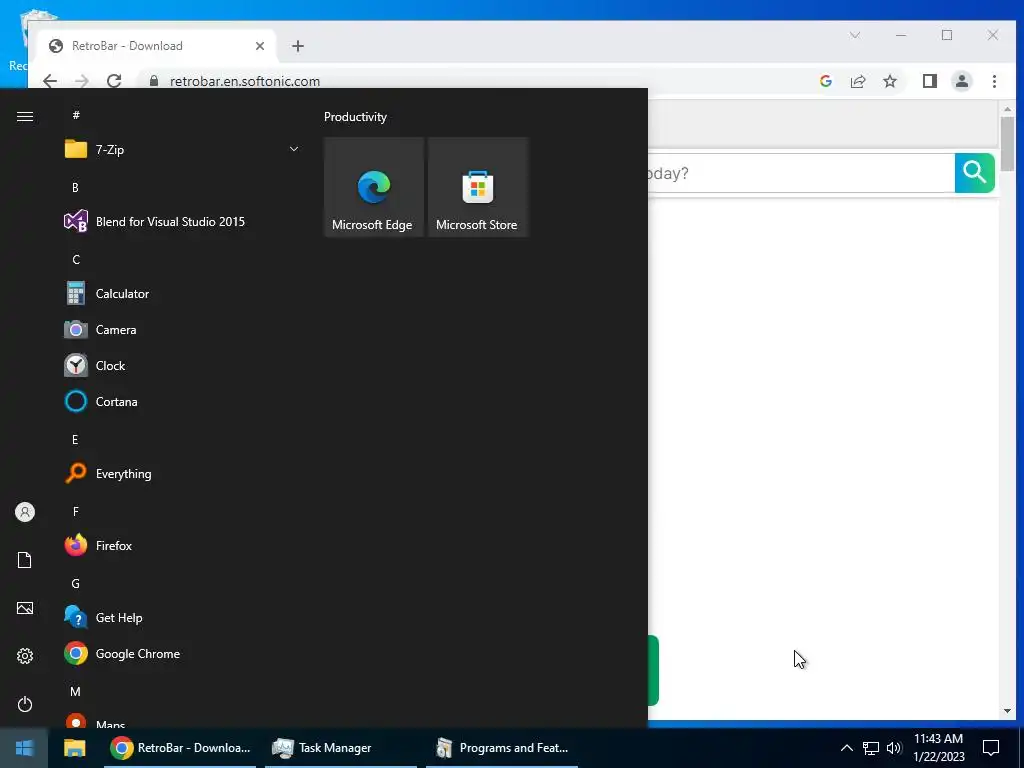Click Chrome's back arrow
This screenshot has height=768, width=1024.
tap(50, 81)
